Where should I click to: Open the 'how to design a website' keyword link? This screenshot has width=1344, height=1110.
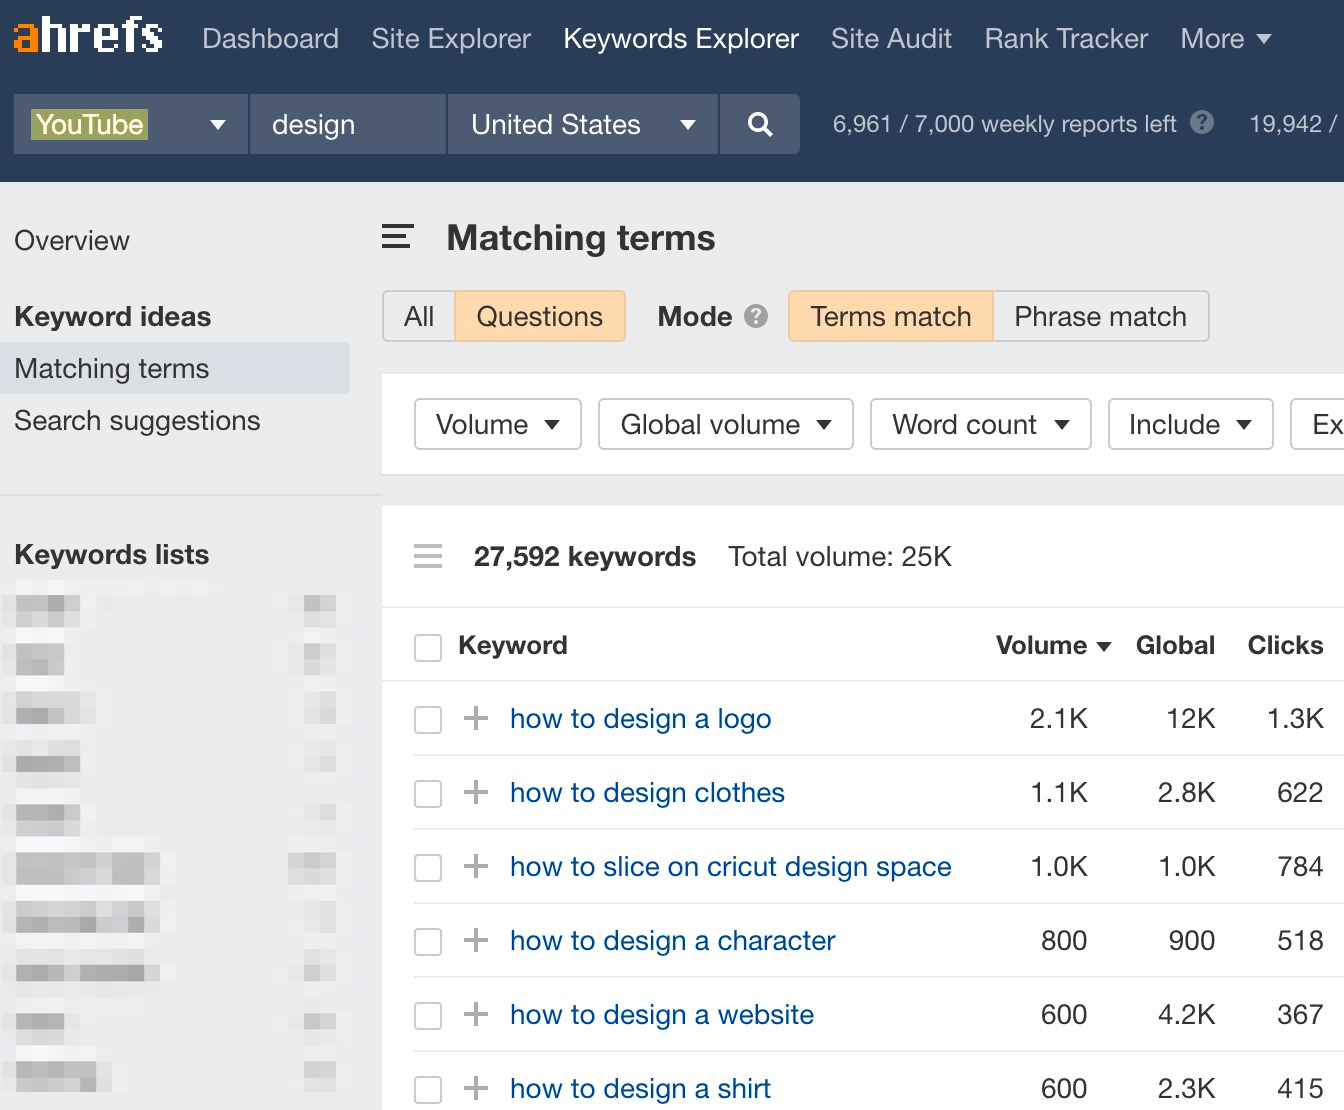click(661, 1014)
